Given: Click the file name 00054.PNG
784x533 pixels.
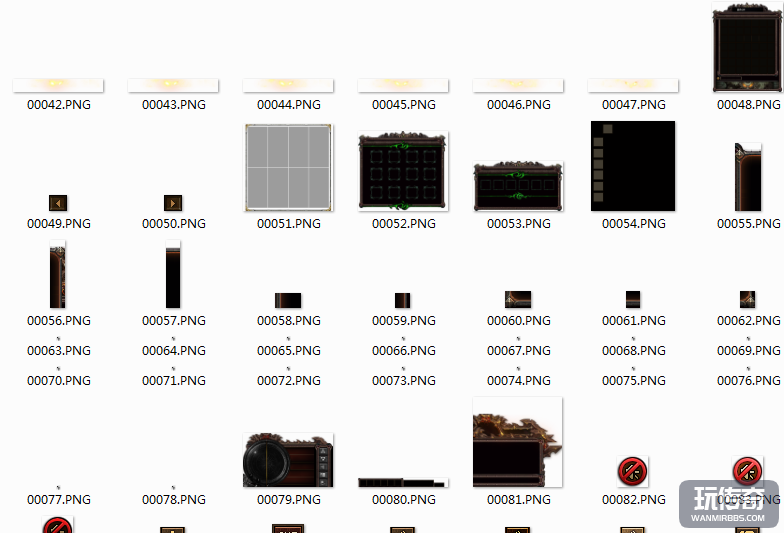Looking at the screenshot, I should point(634,224).
